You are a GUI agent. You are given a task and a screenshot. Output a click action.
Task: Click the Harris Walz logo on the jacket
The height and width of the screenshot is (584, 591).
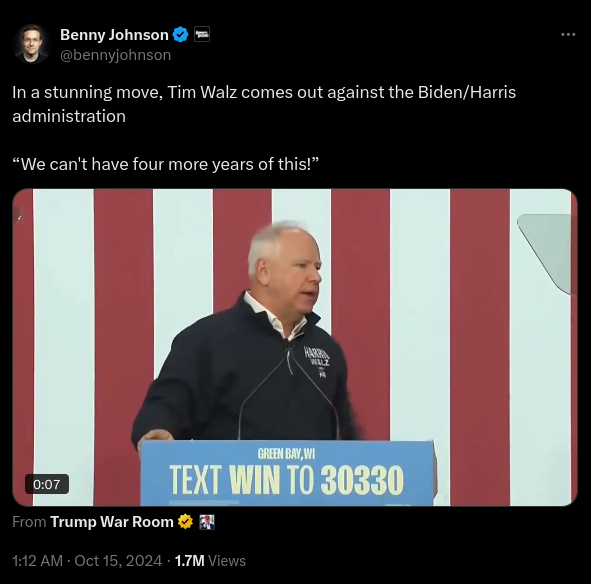click(317, 362)
